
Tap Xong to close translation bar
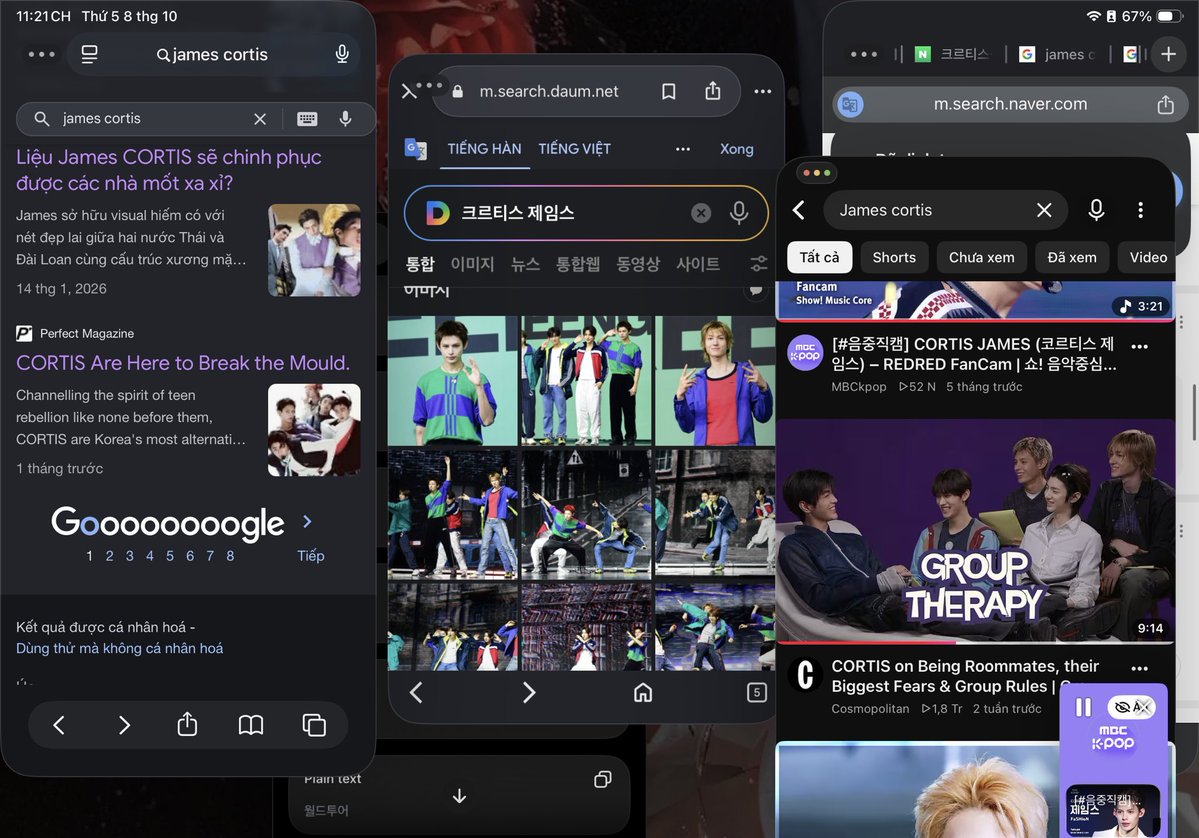tap(736, 149)
